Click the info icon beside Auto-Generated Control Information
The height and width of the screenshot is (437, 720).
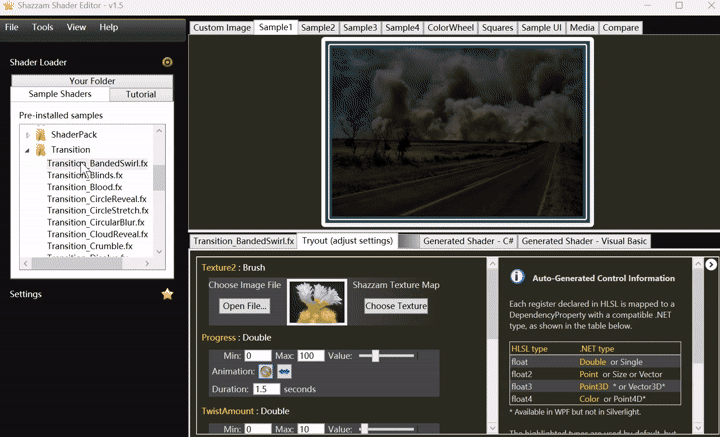pyautogui.click(x=517, y=277)
